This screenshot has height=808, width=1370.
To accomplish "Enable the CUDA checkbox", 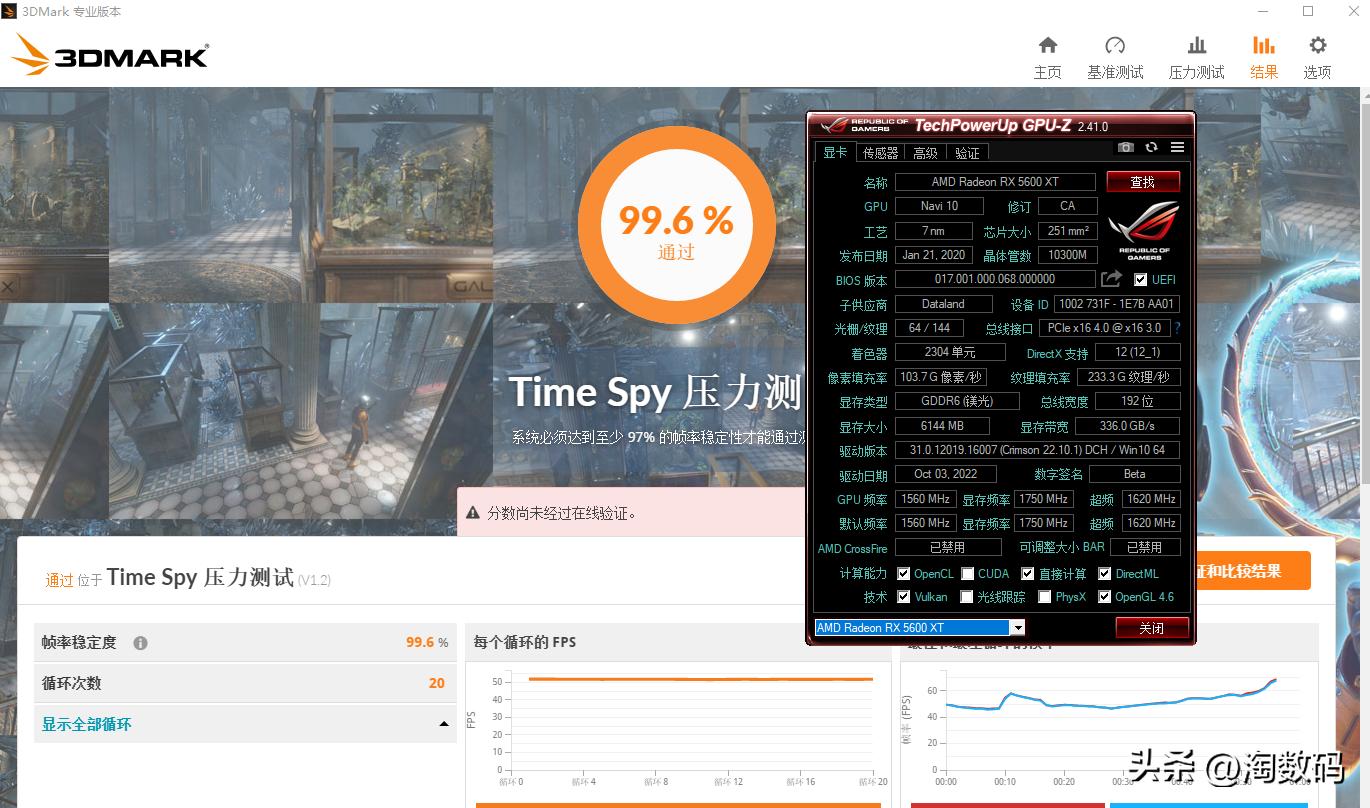I will click(968, 574).
